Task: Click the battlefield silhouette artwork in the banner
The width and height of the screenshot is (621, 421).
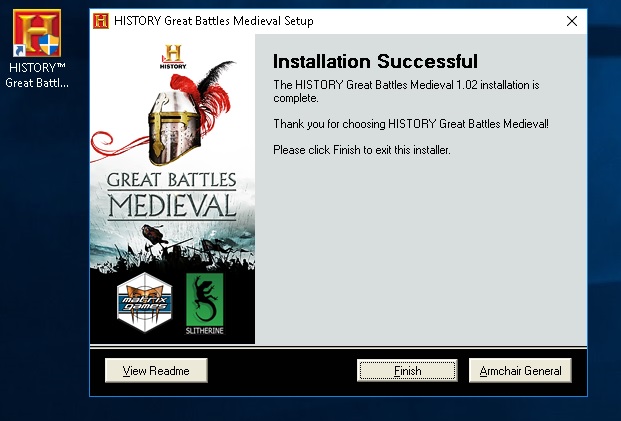Action: coord(172,248)
